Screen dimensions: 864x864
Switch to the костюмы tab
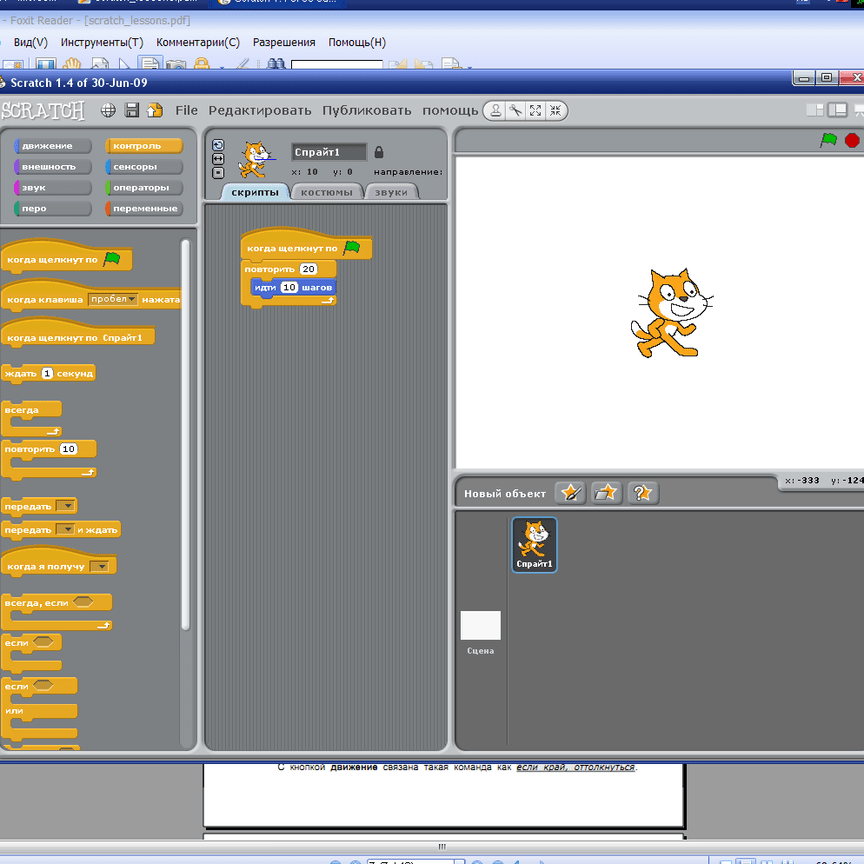pyautogui.click(x=326, y=192)
